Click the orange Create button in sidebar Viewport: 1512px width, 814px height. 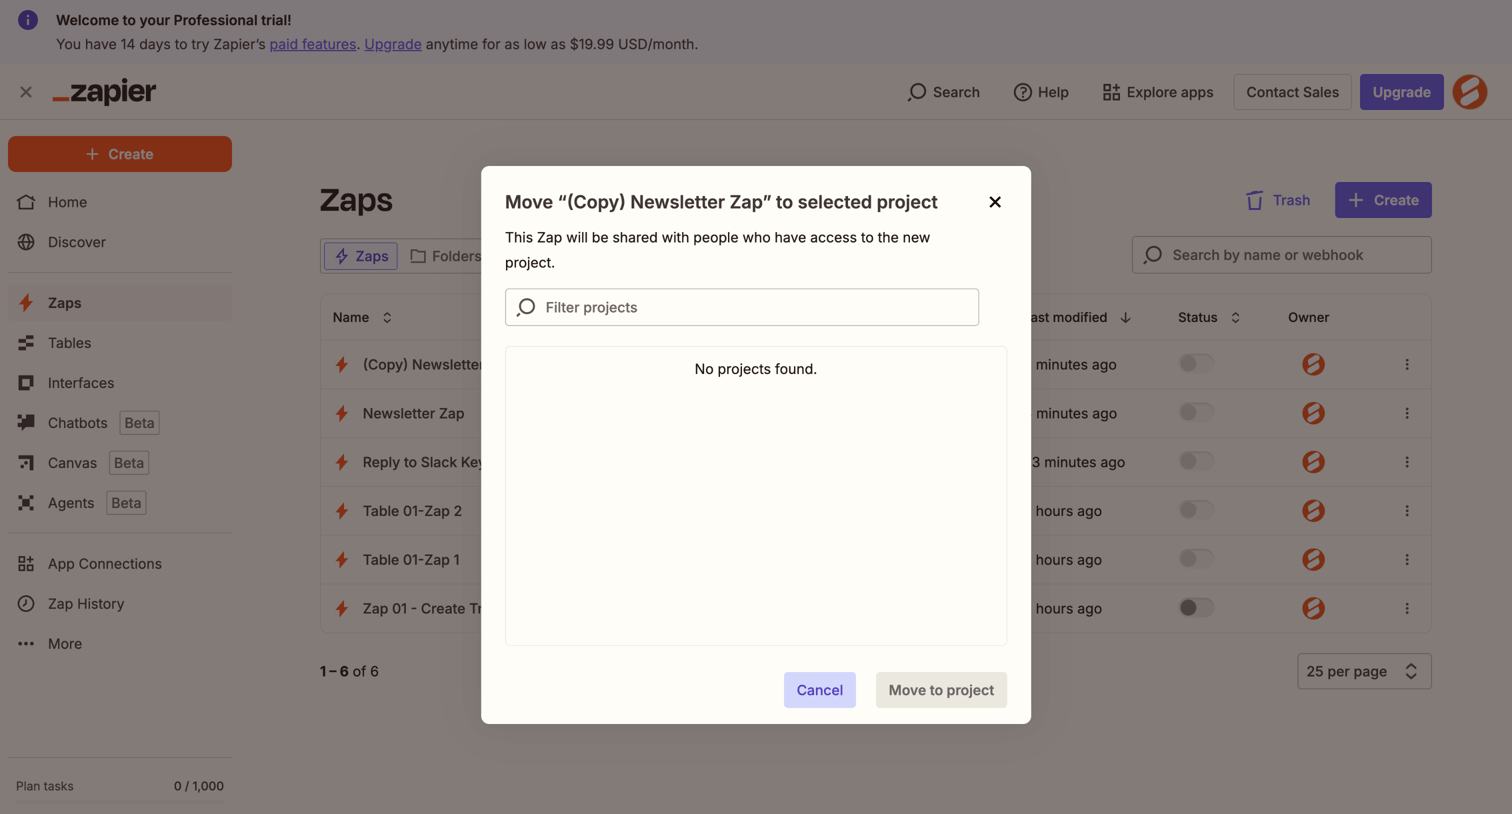click(120, 154)
